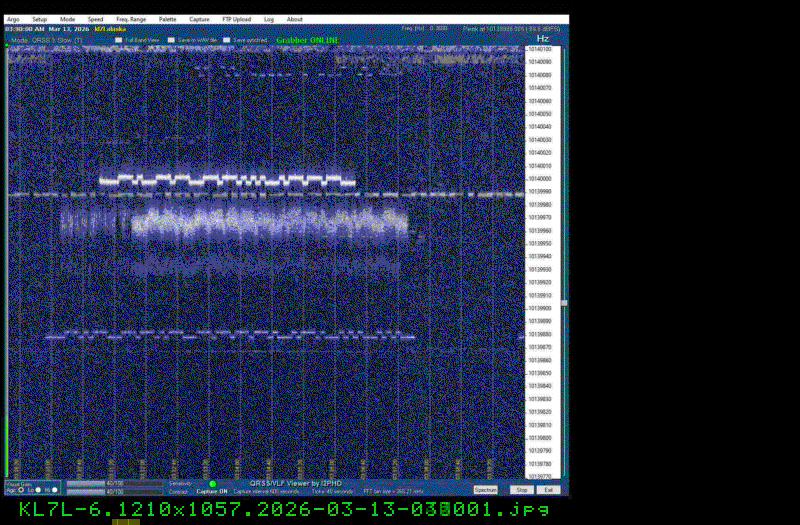Toggle the Save in WAV file checkbox
The image size is (800, 525).
(171, 40)
